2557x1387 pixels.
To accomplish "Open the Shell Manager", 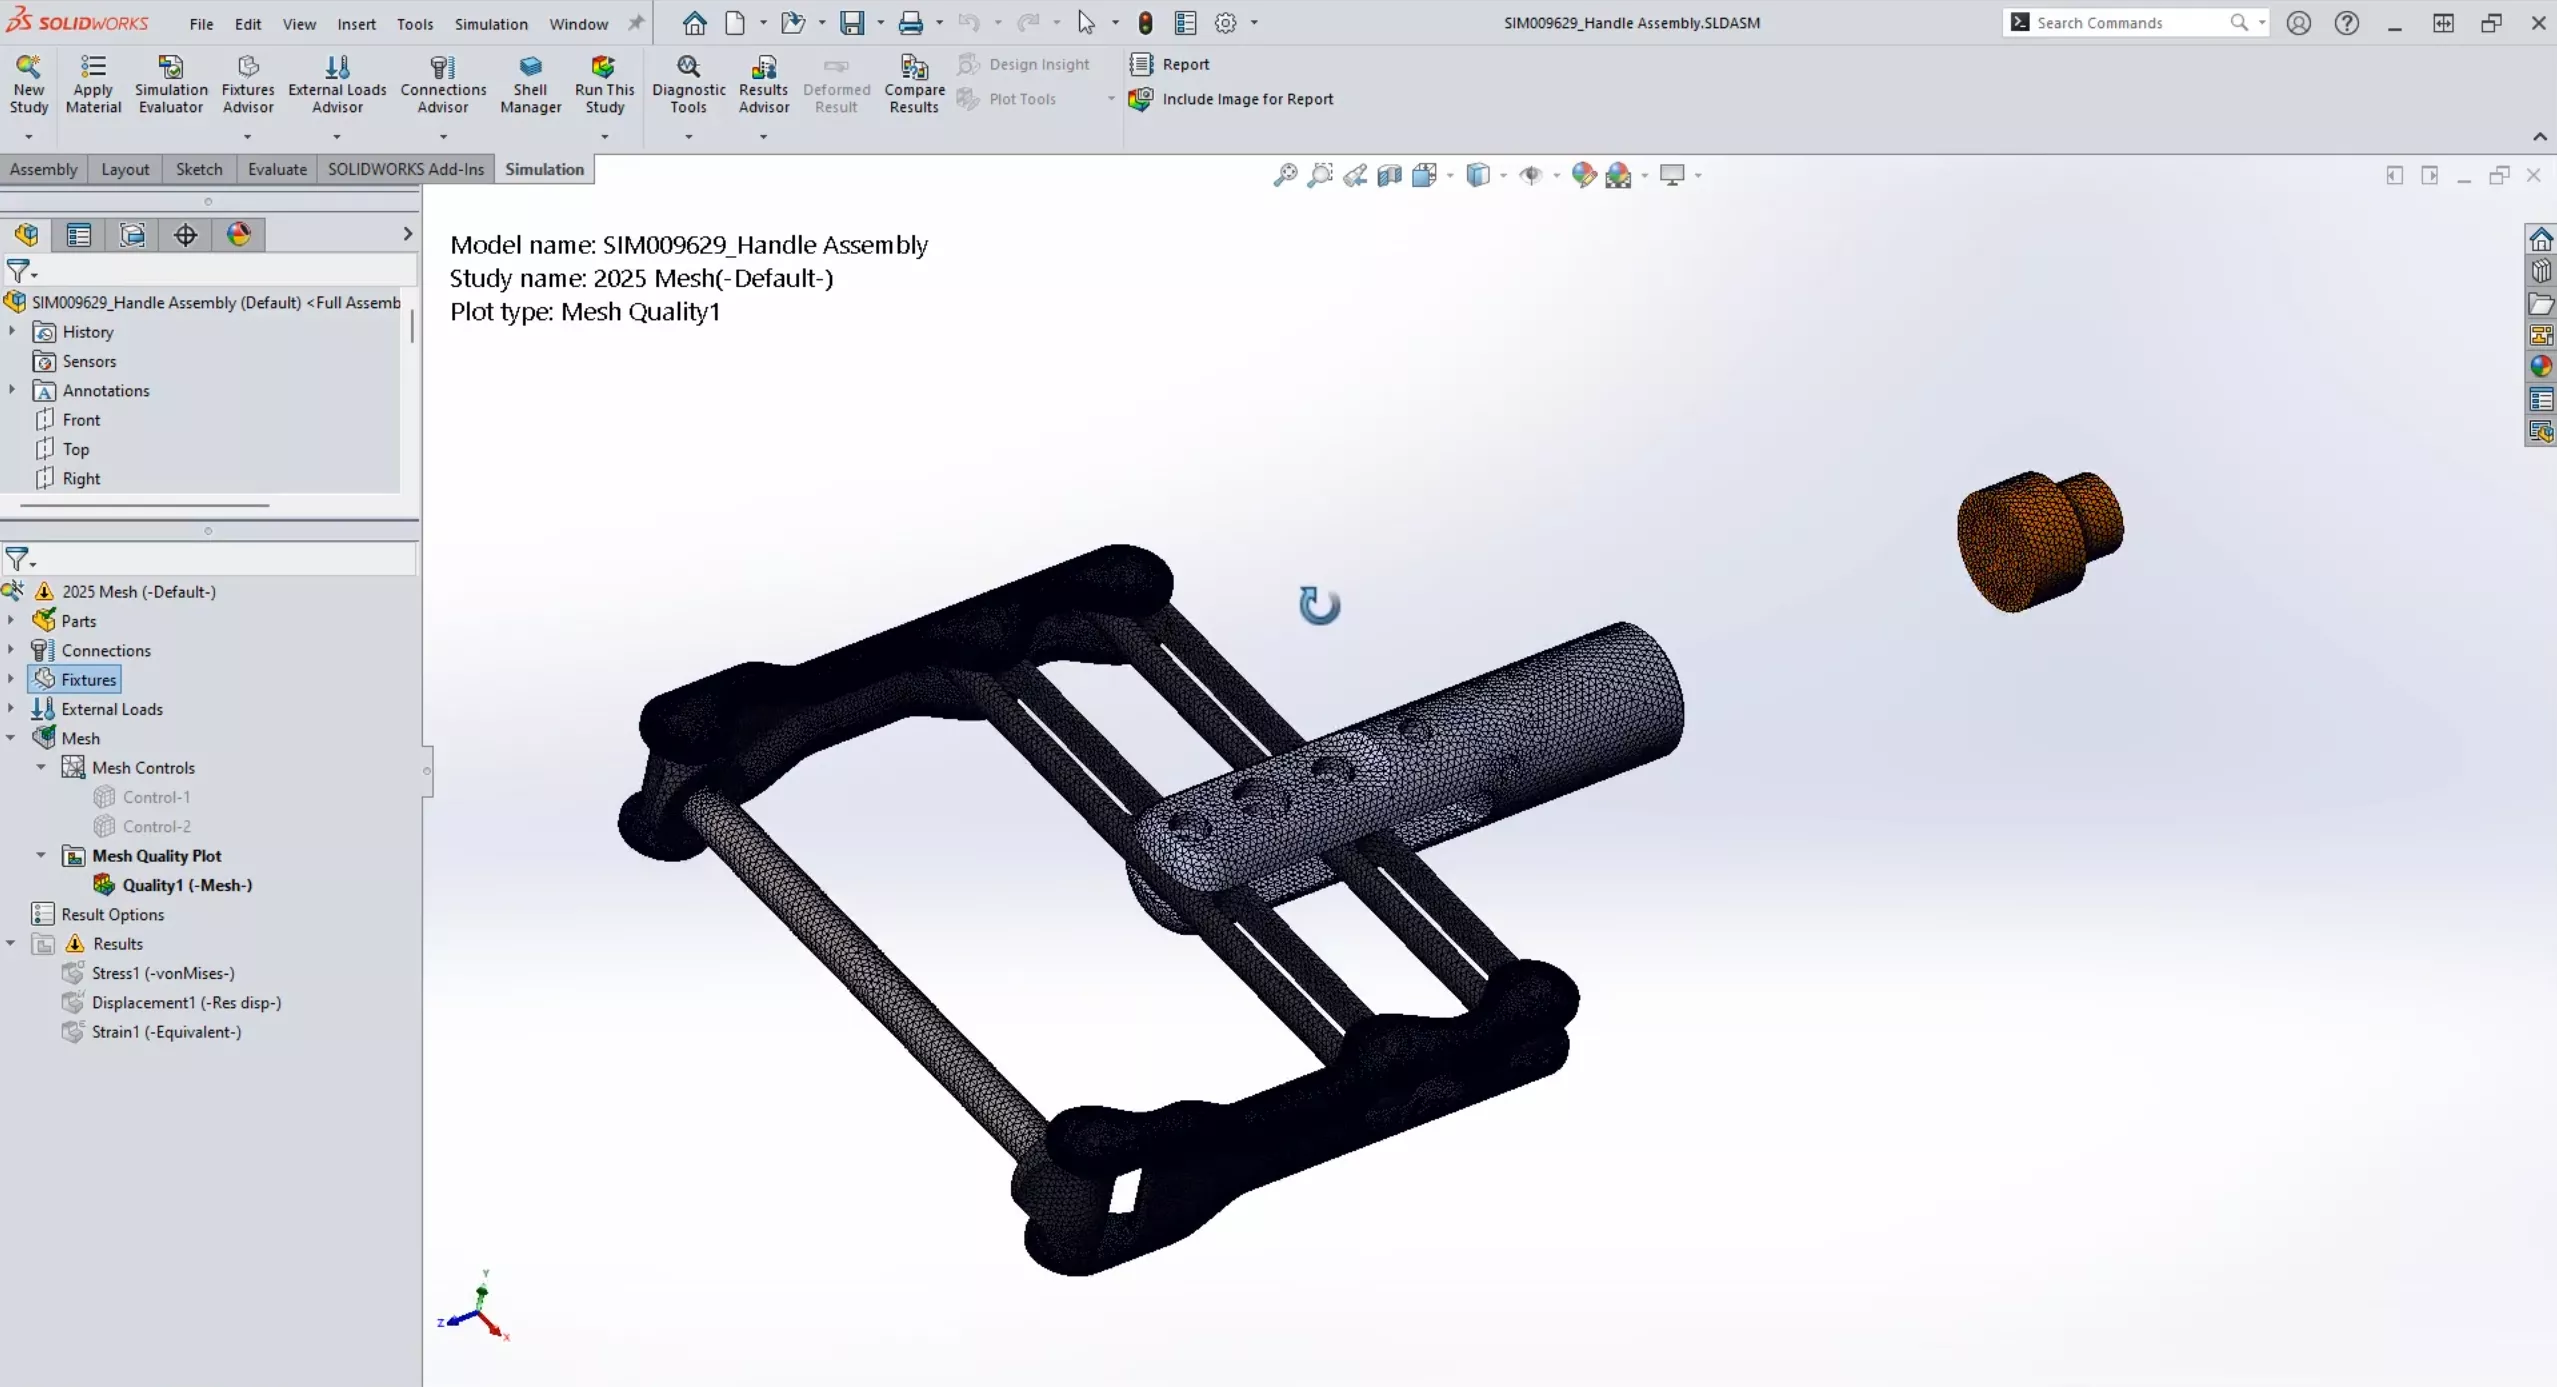I will pos(530,84).
